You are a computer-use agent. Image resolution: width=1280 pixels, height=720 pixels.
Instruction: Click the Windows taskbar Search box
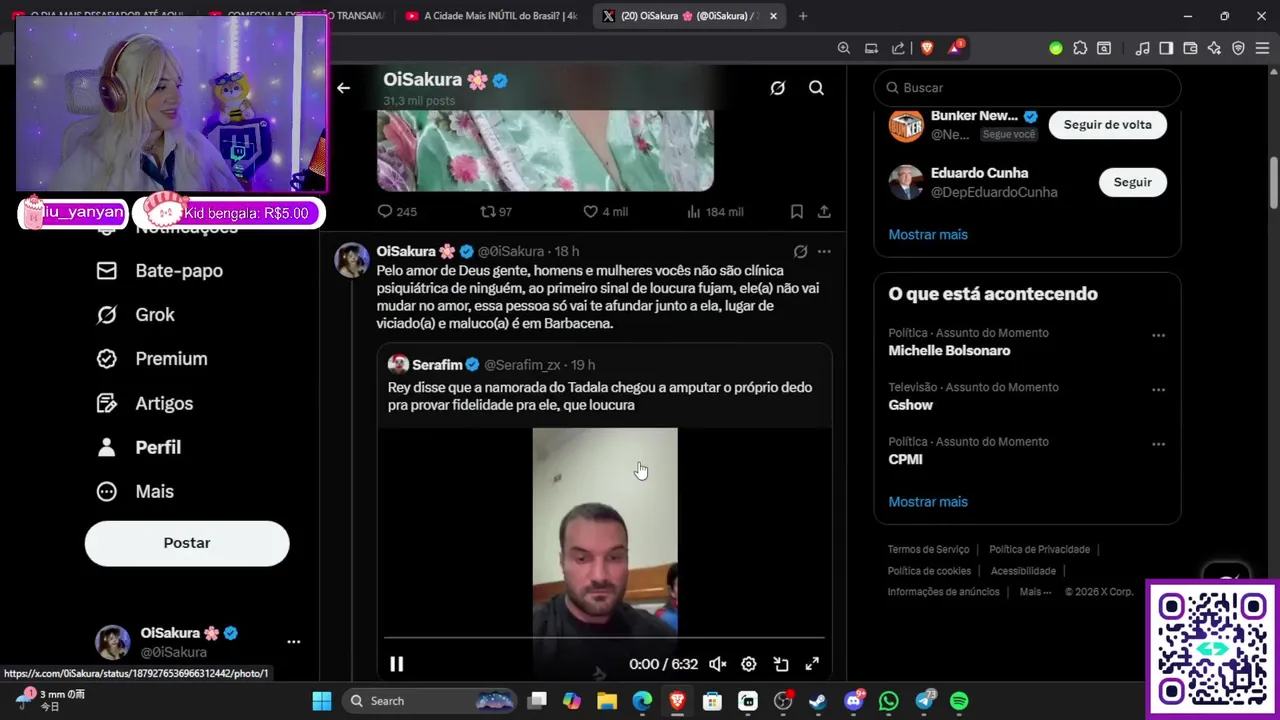[x=429, y=701]
